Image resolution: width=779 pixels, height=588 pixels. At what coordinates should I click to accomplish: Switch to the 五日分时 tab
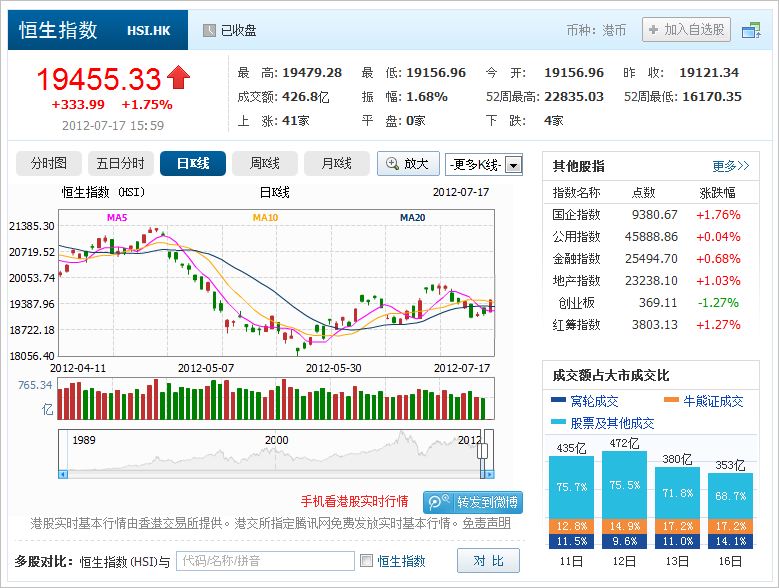pyautogui.click(x=121, y=163)
